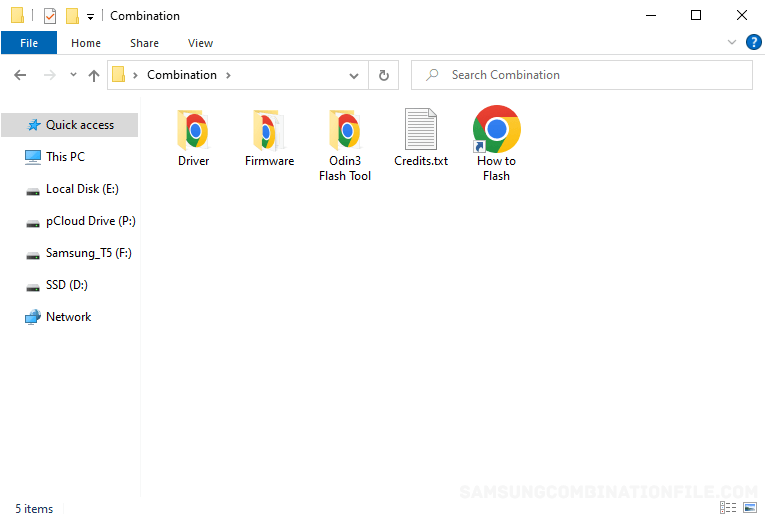Viewport: 766px width, 521px height.
Task: Switch to the Share ribbon tab
Action: point(144,43)
